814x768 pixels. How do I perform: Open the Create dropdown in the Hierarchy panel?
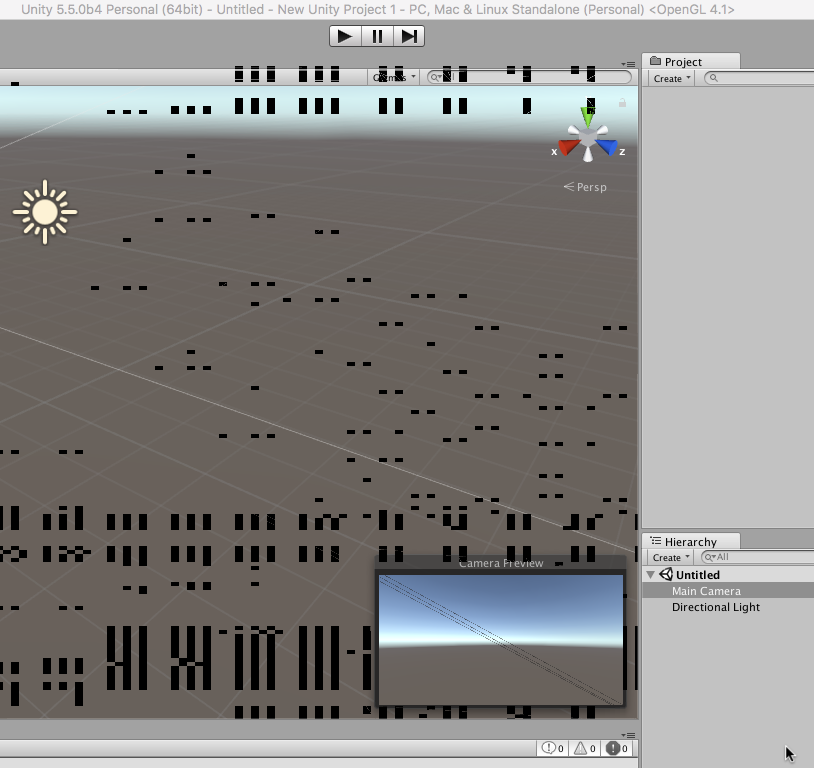pos(668,557)
